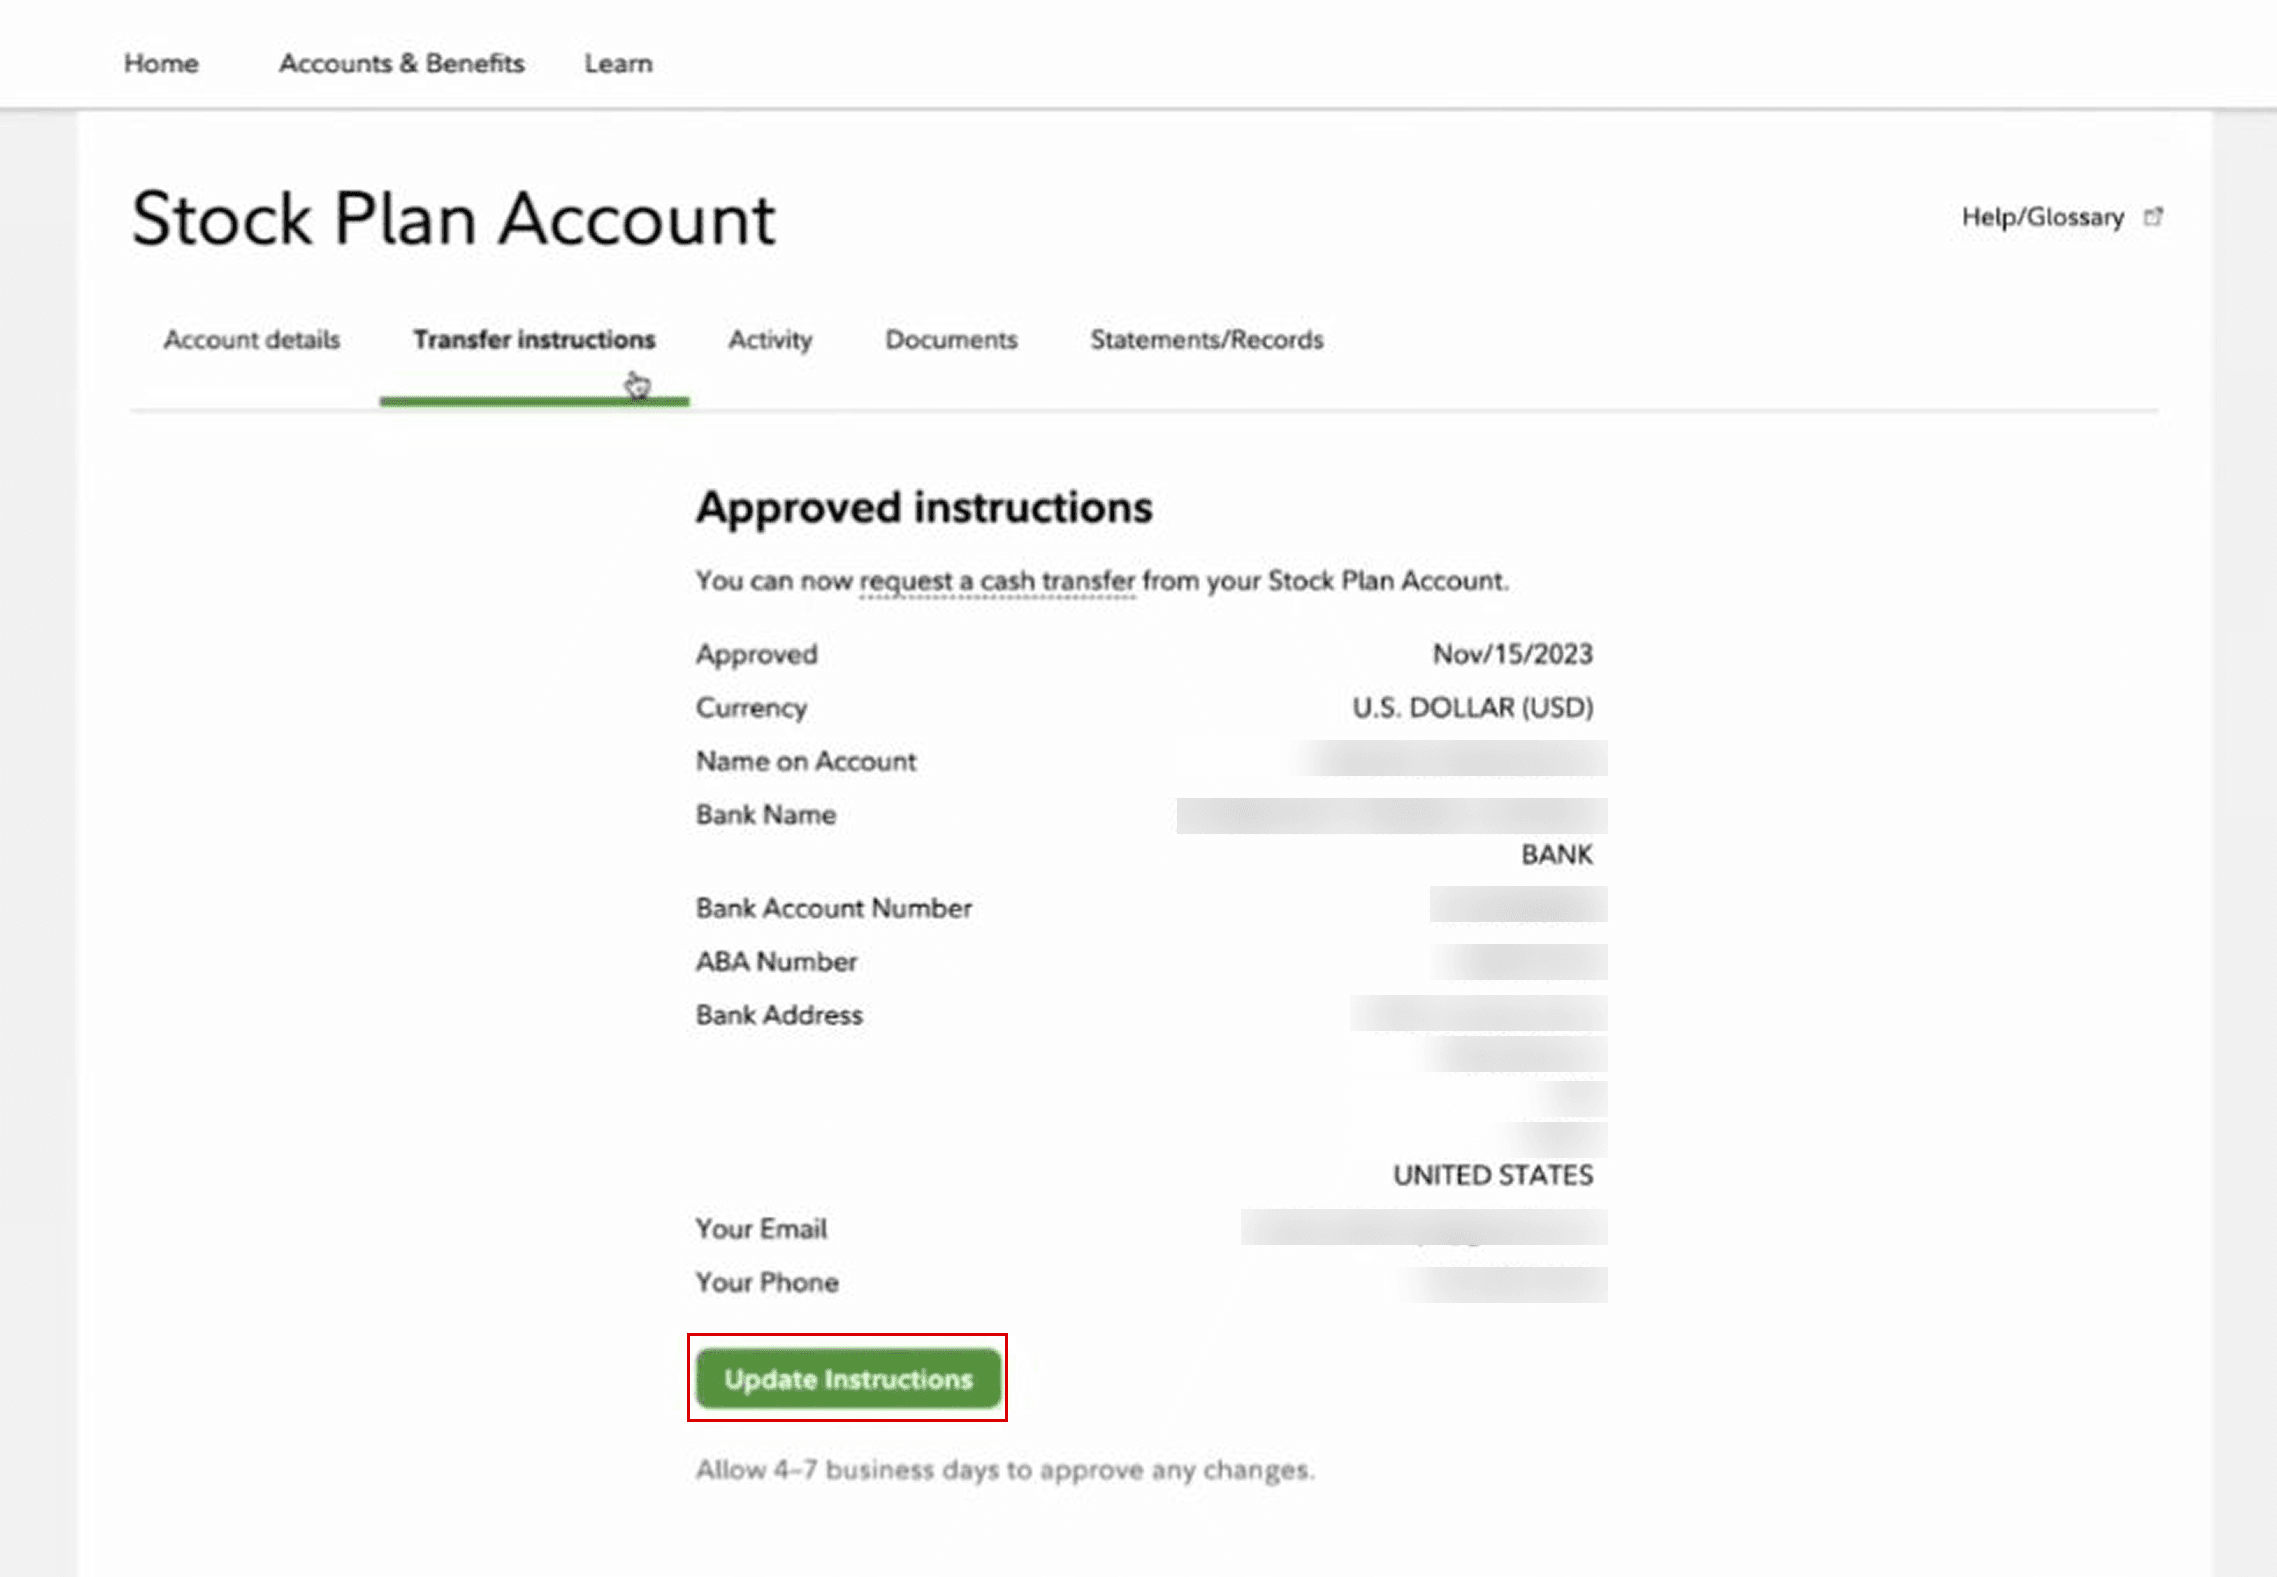Click the blurred Your Email value
This screenshot has height=1577, width=2277.
coord(1423,1228)
